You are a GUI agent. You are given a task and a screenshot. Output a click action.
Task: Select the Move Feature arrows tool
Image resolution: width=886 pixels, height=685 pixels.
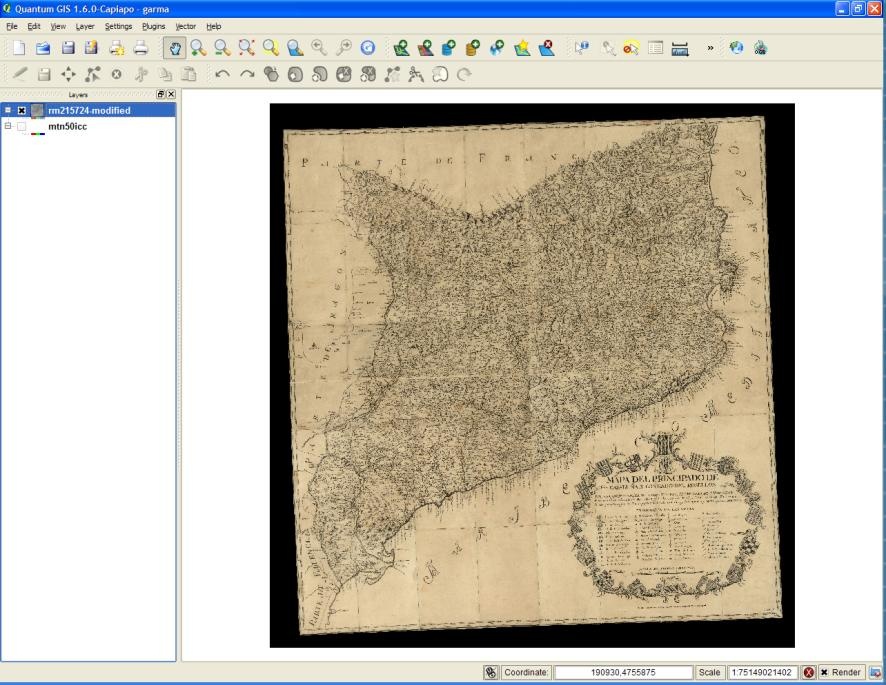(68, 74)
